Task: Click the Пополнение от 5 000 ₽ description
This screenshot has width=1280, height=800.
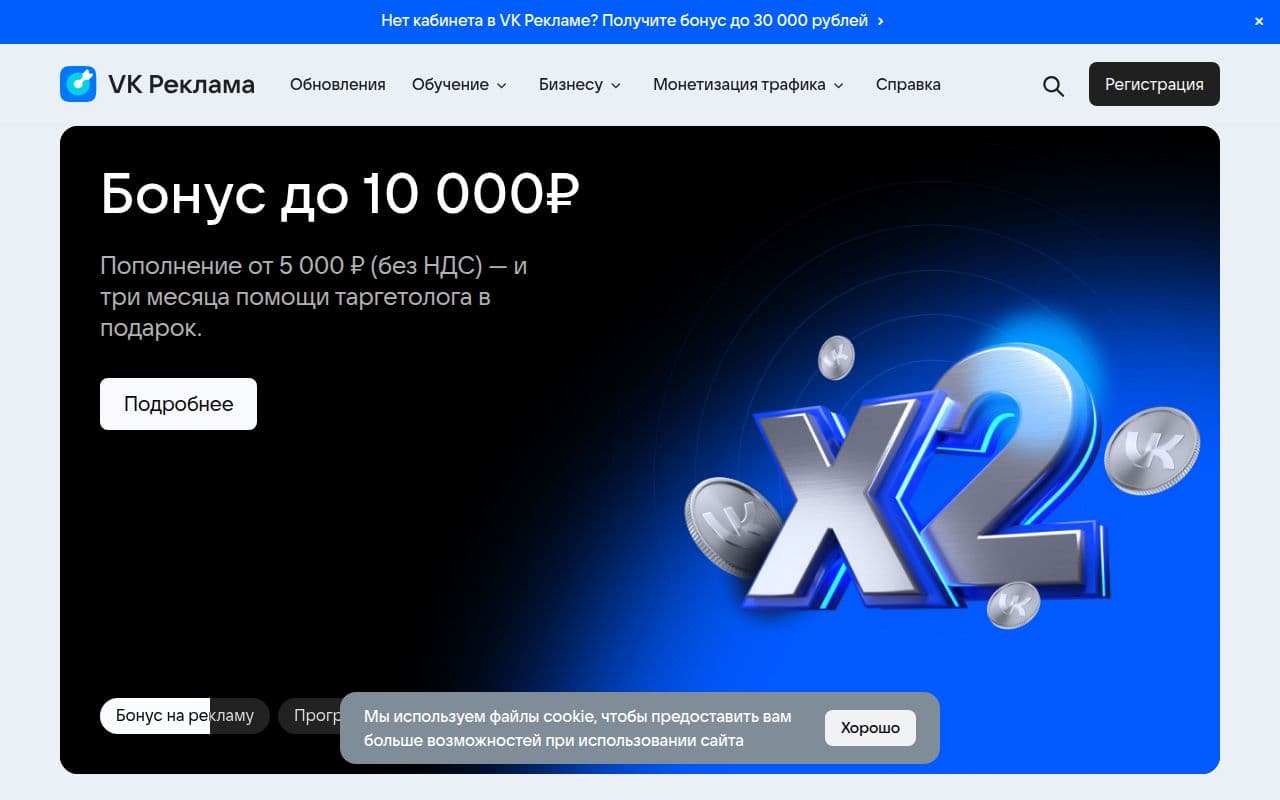Action: pyautogui.click(x=314, y=297)
